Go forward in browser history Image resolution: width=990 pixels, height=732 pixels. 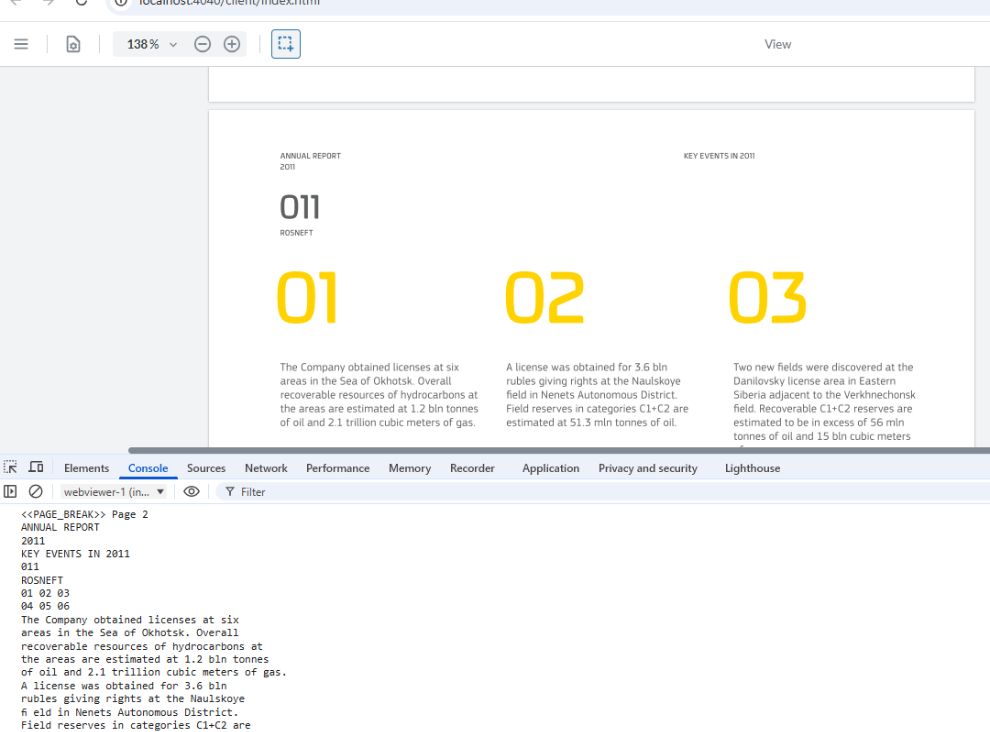49,2
